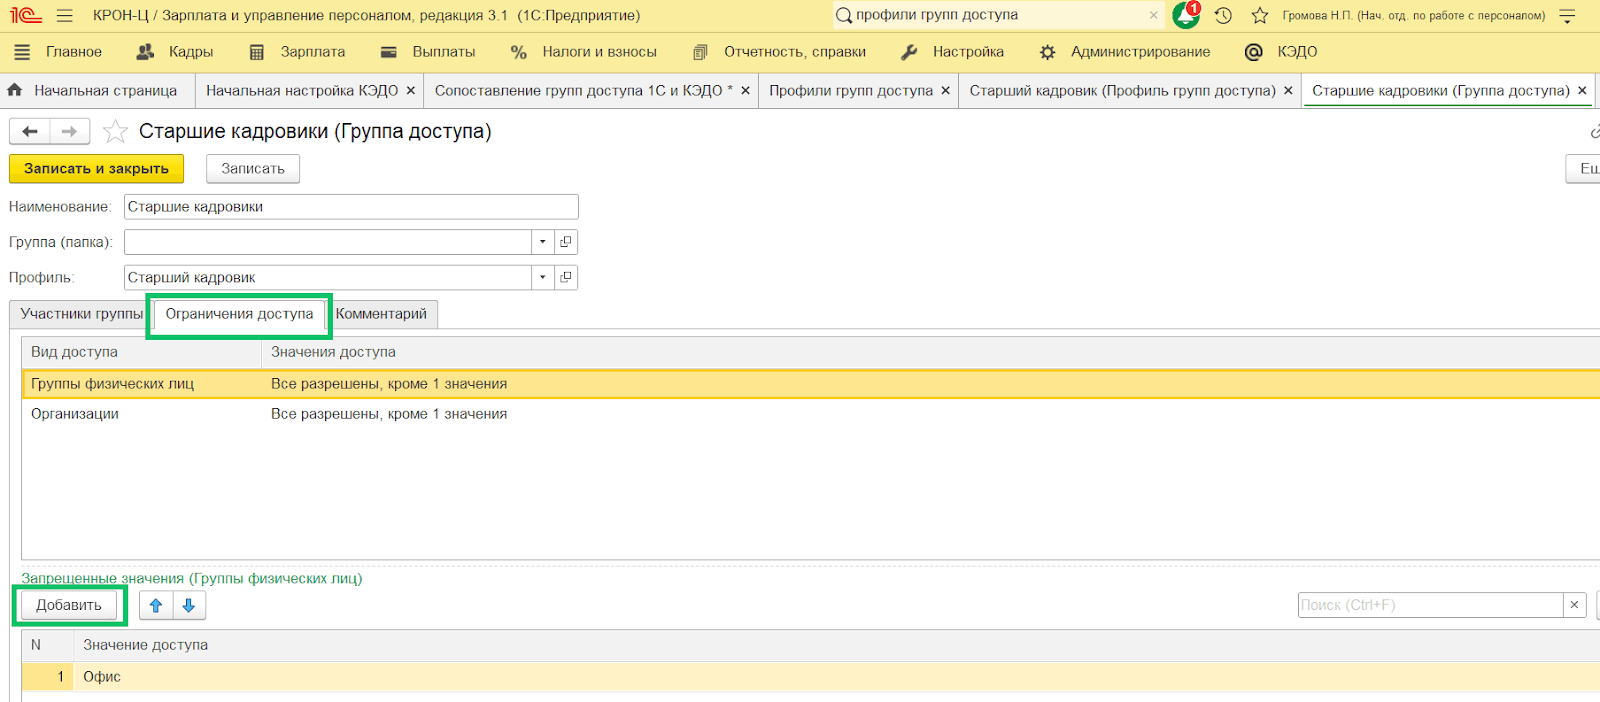Viewport: 1600px width, 702px height.
Task: Click the notification bell icon
Action: tap(1185, 16)
